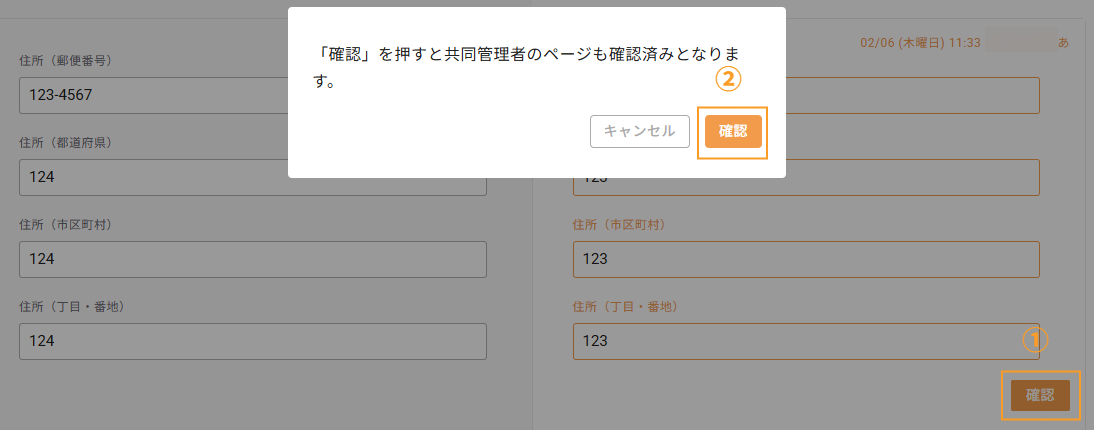Screen dimensions: 1094x430
Task: Click the 住所（郵便番号）label
Action: point(66,60)
